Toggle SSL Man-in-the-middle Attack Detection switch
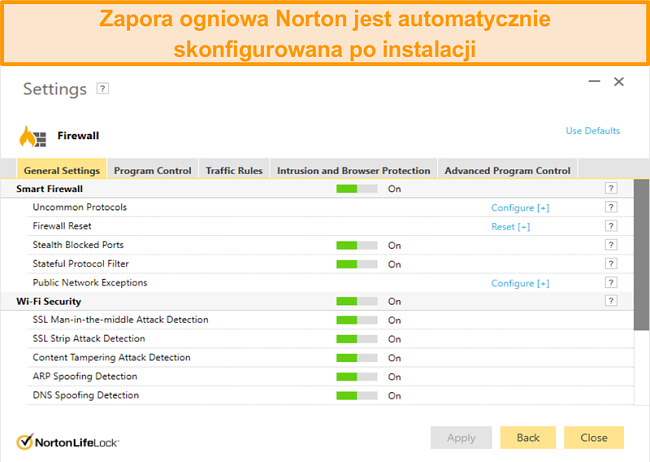Image resolution: width=650 pixels, height=462 pixels. point(357,320)
